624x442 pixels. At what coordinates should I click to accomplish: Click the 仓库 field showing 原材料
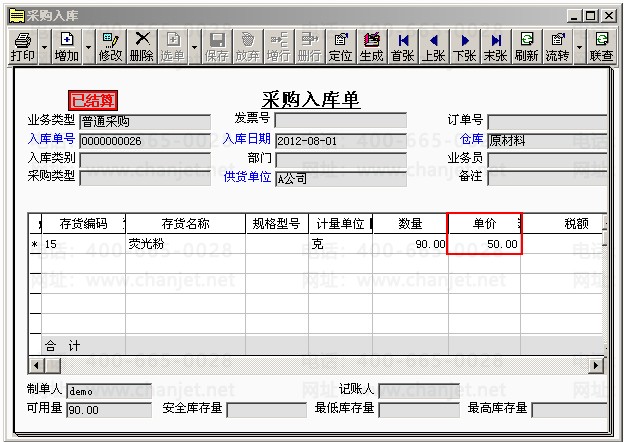(x=547, y=141)
